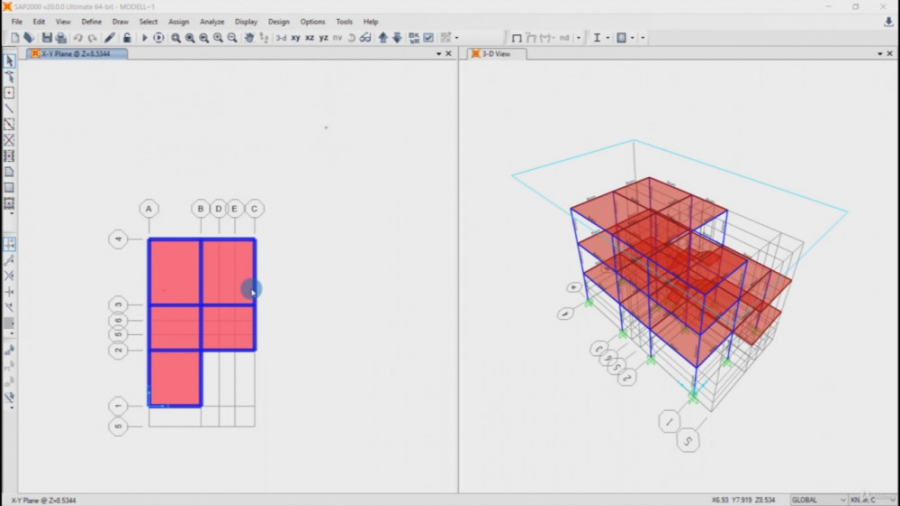Open the Analyze menu

(212, 22)
